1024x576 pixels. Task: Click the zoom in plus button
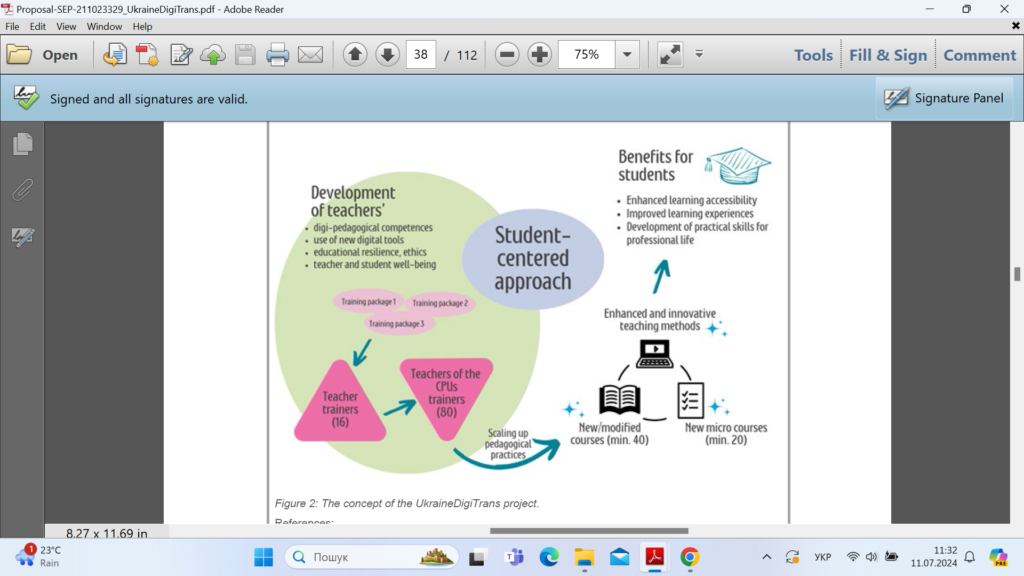tap(540, 55)
